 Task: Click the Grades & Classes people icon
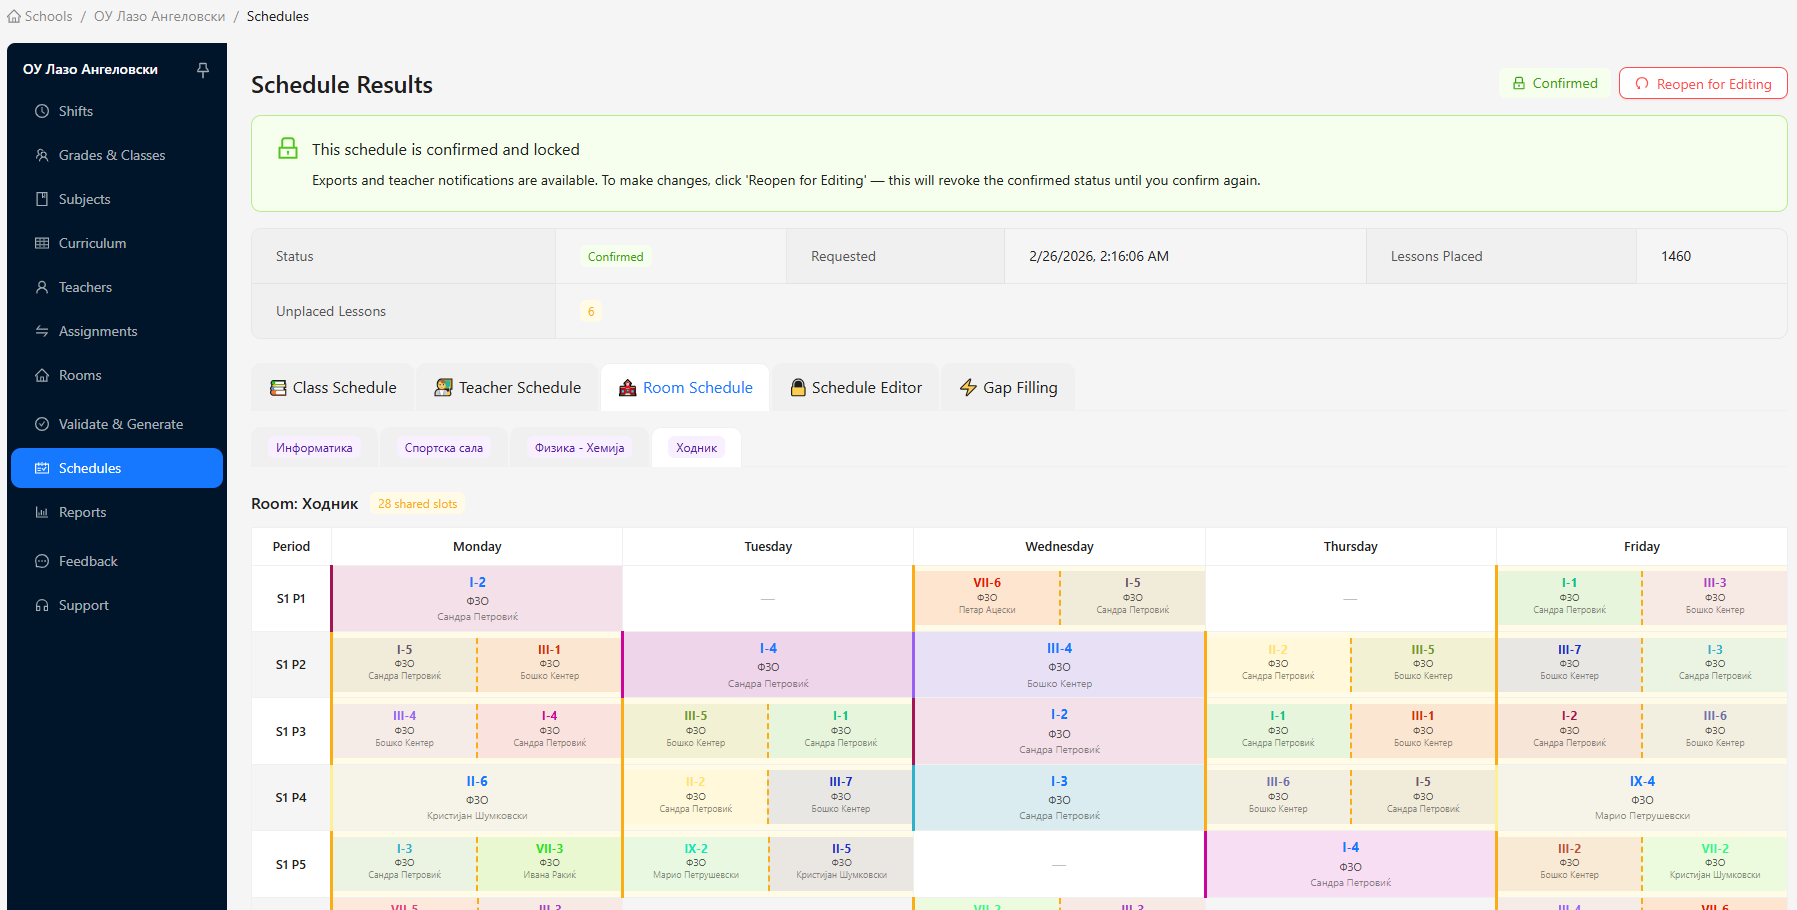tap(42, 155)
